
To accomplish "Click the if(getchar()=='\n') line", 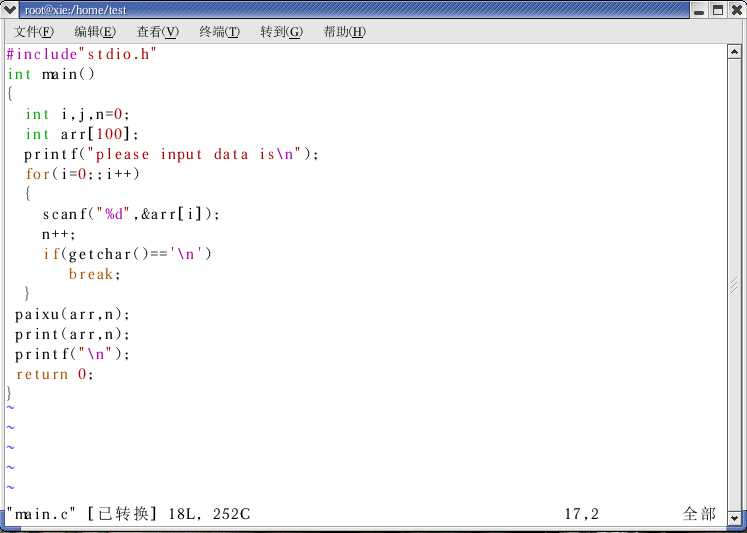I will click(127, 254).
